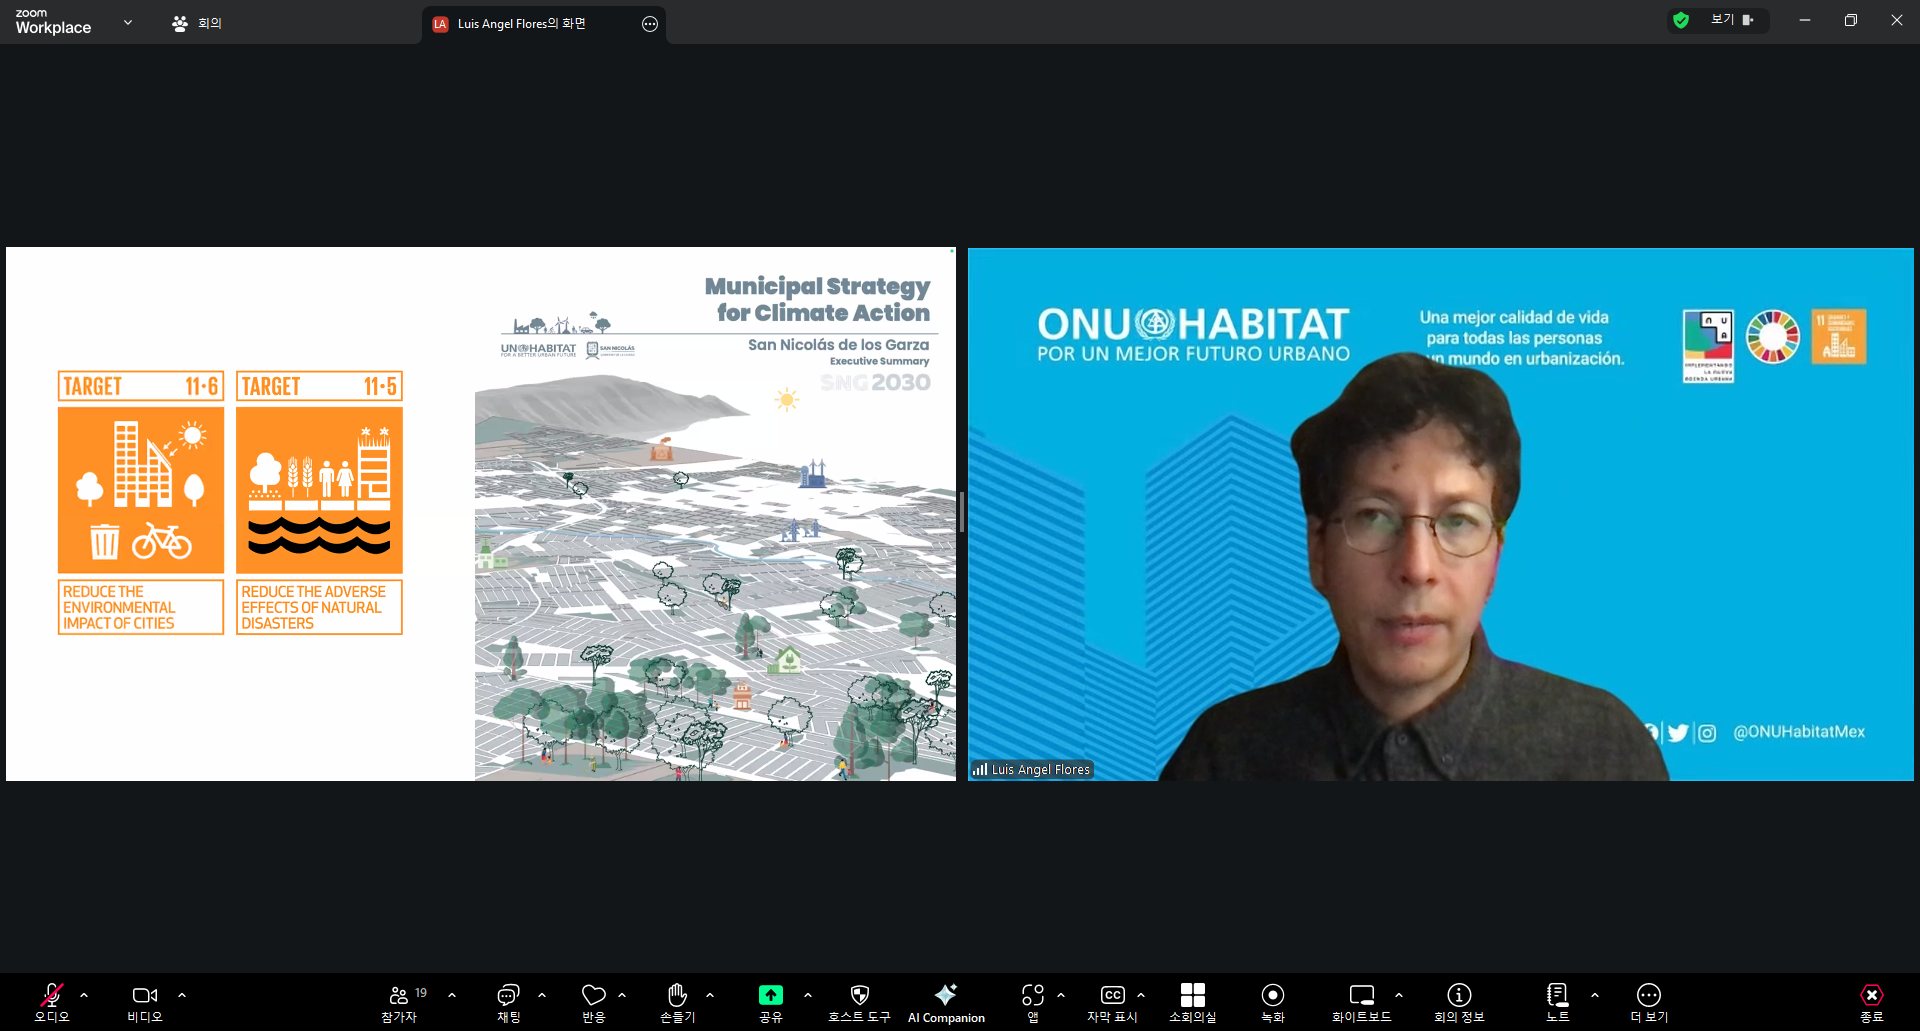This screenshot has width=1920, height=1032.
Task: Click the signal strength bars icon
Action: click(980, 770)
